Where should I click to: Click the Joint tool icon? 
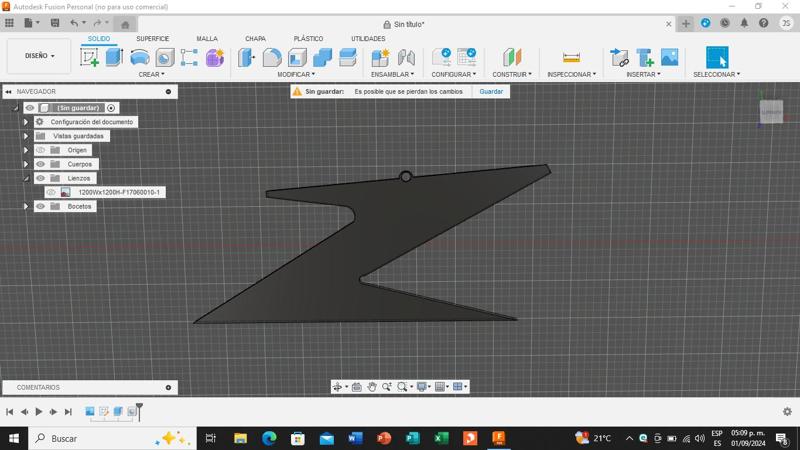[x=406, y=58]
